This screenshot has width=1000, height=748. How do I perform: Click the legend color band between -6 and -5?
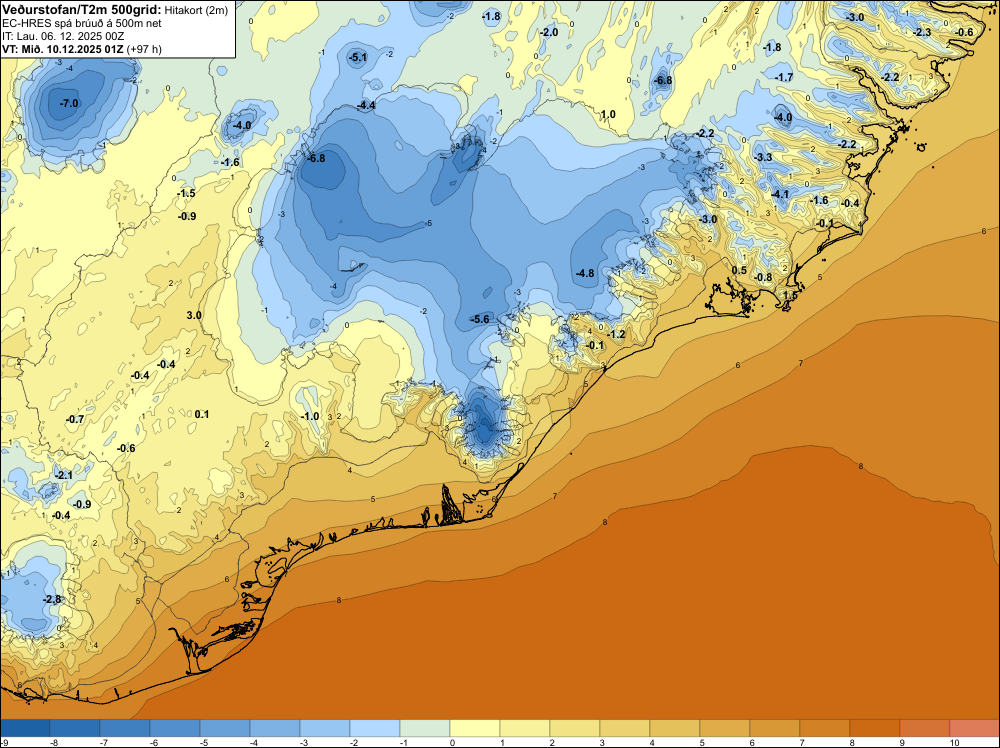point(175,728)
